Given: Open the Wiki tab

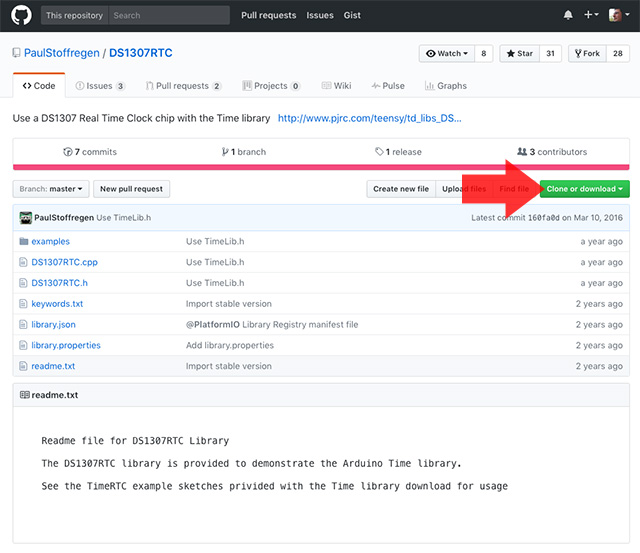Looking at the screenshot, I should pos(336,86).
